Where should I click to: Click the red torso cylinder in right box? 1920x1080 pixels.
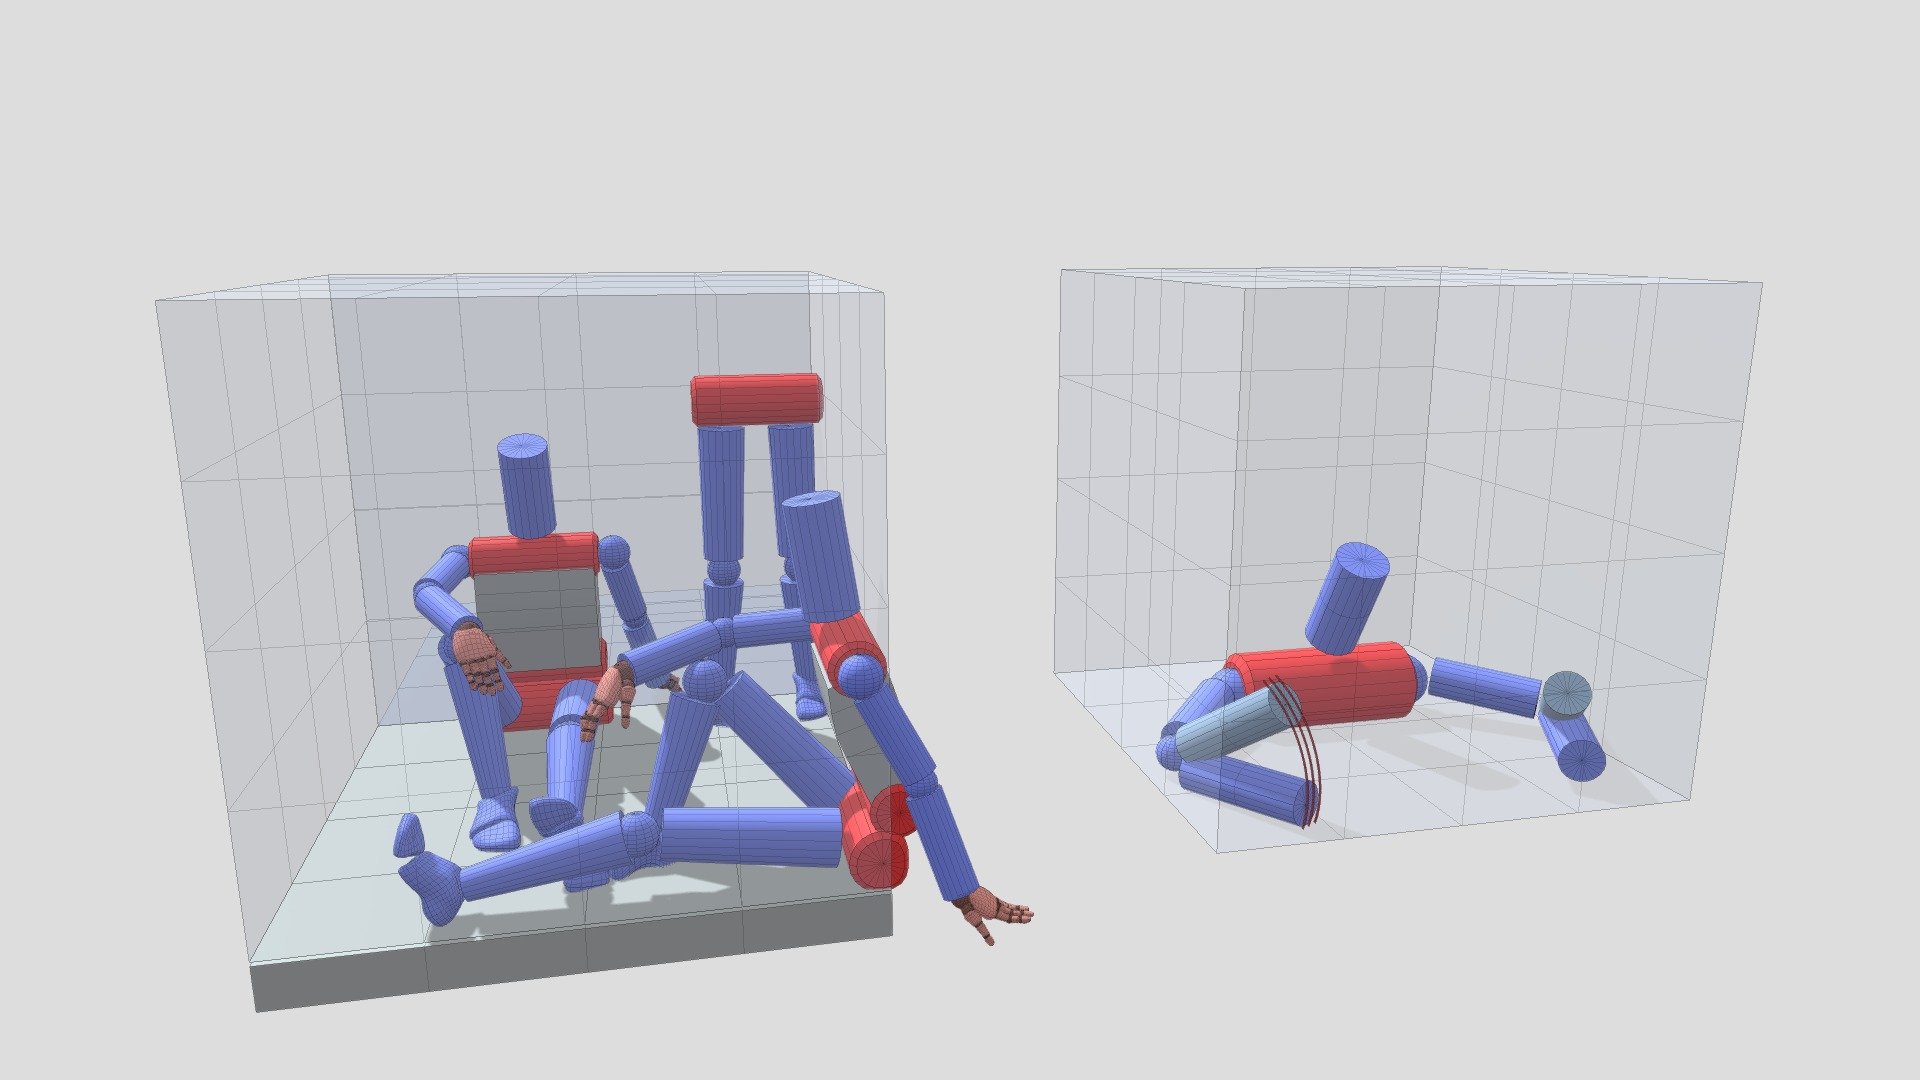[1324, 683]
